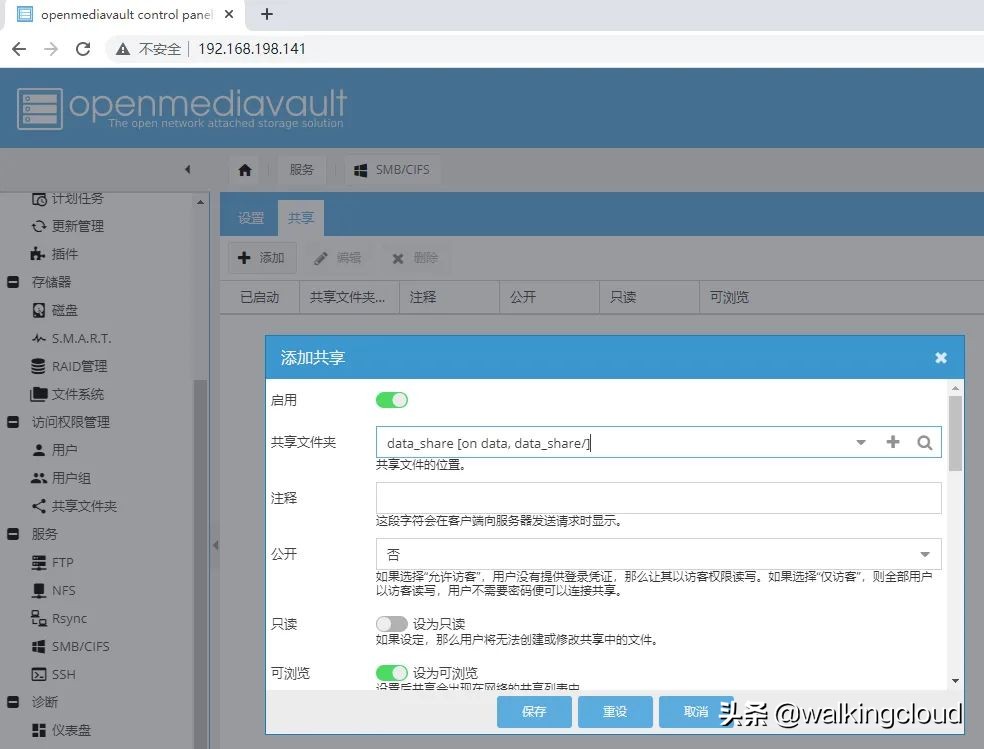Close the openmediavault browser tab
Screen dimensions: 984x749
click(x=229, y=14)
